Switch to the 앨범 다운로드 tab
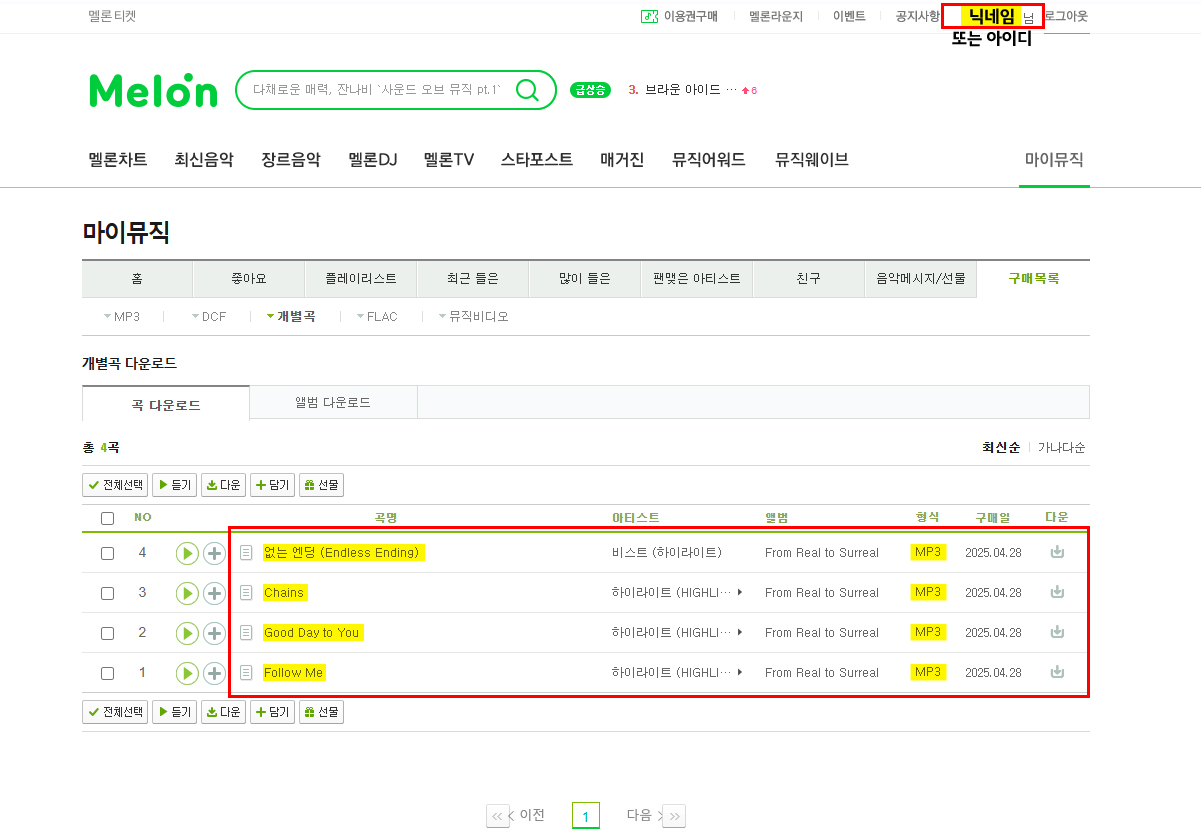The width and height of the screenshot is (1201, 833). [333, 402]
